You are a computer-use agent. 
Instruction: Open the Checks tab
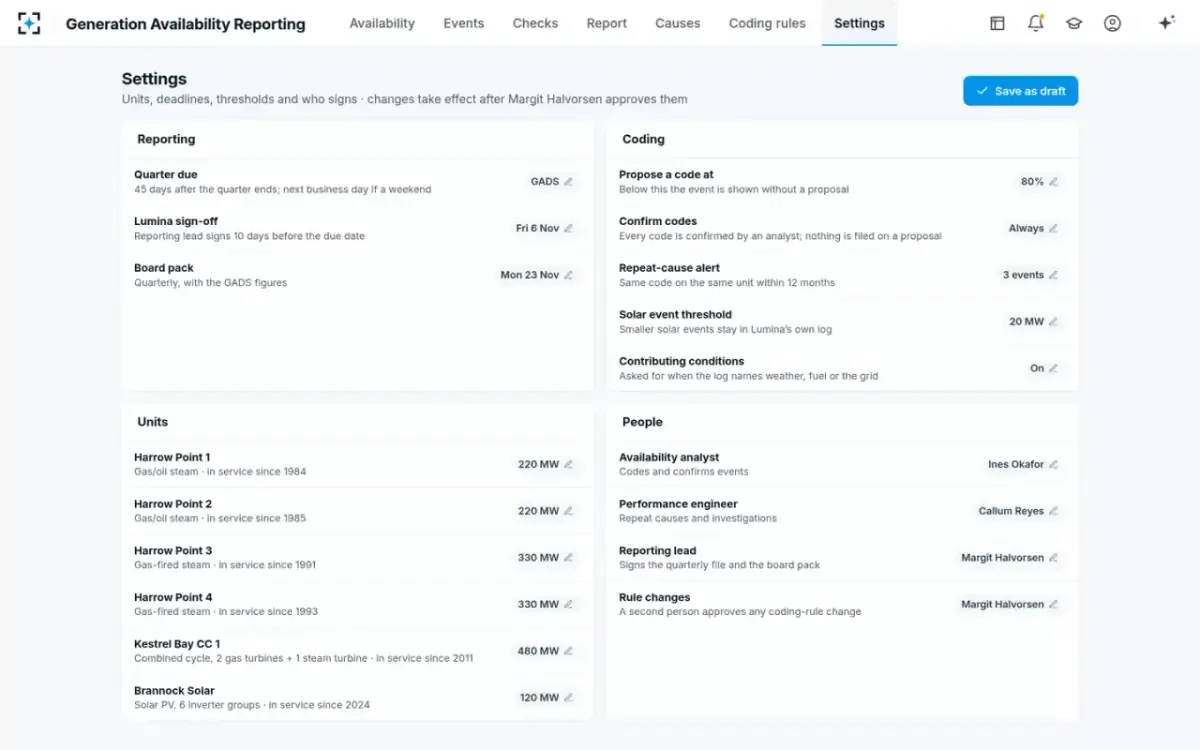click(535, 23)
